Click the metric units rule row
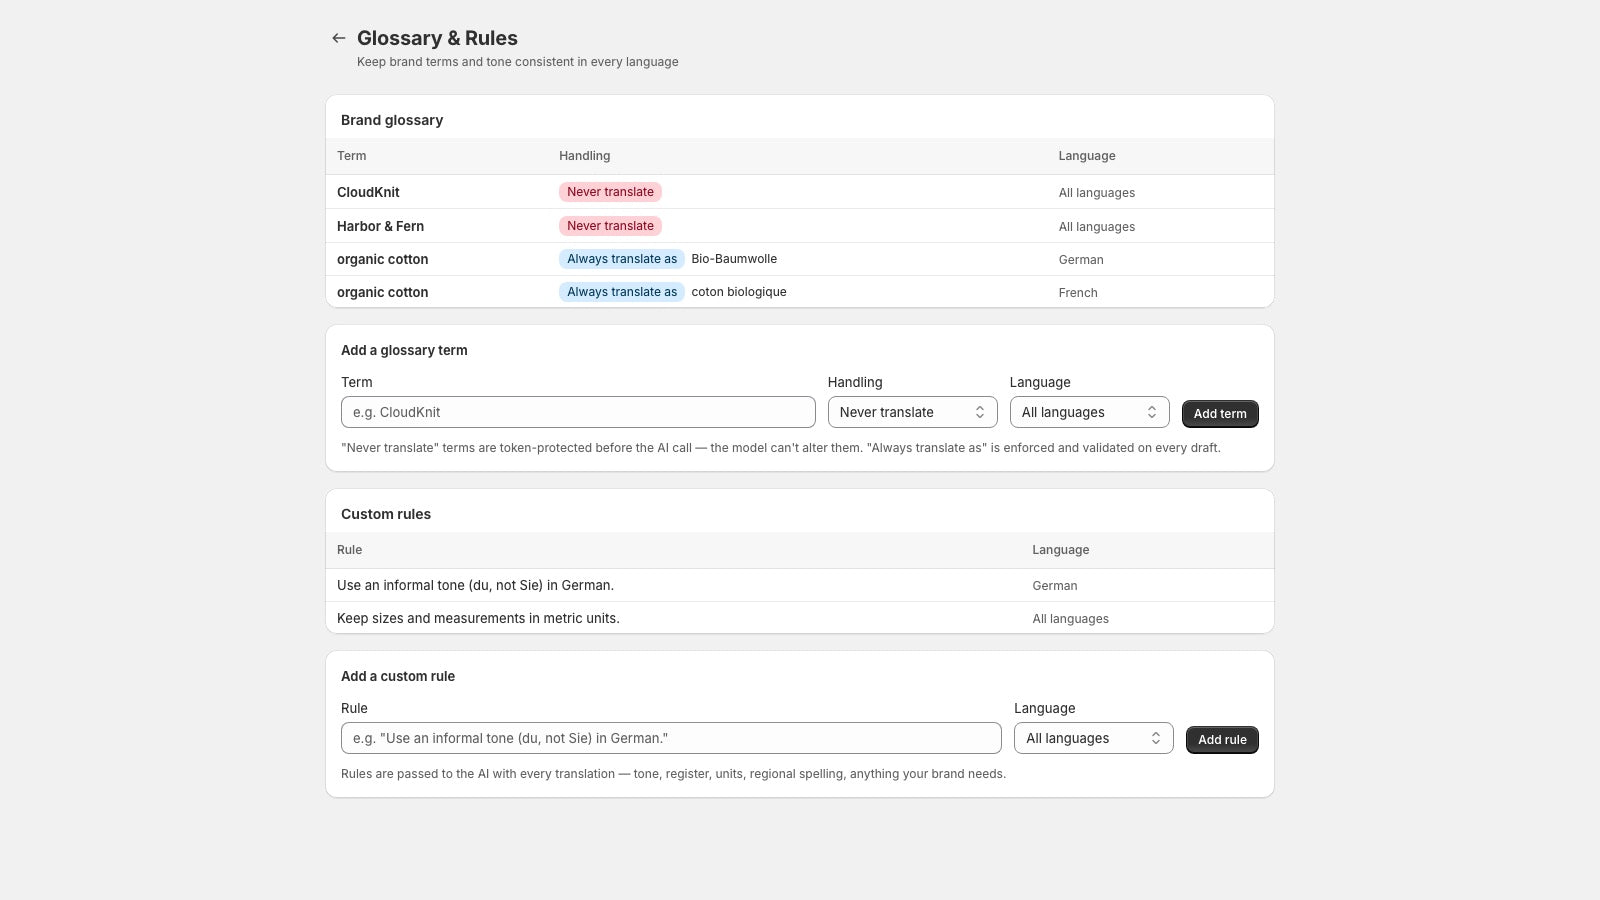The height and width of the screenshot is (900, 1600). (800, 618)
